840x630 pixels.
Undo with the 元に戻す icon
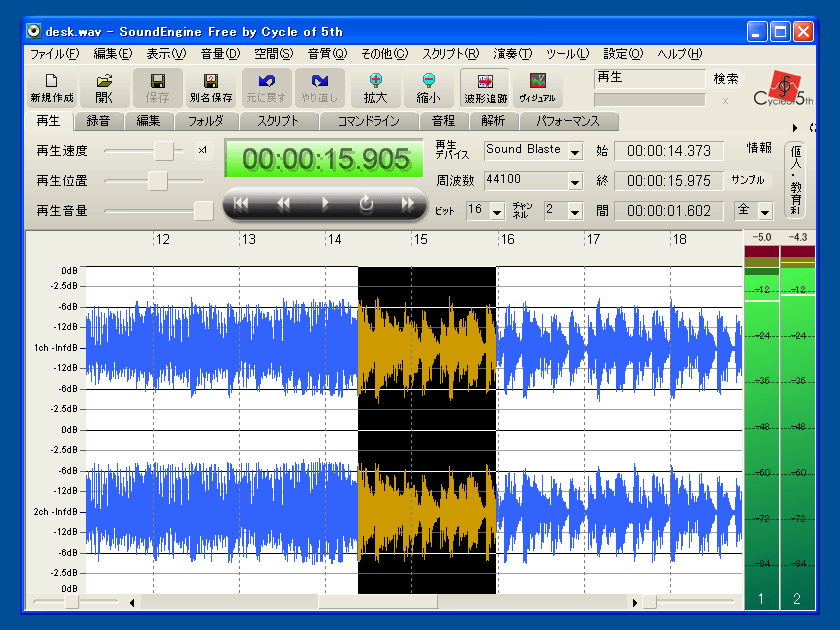click(x=266, y=88)
